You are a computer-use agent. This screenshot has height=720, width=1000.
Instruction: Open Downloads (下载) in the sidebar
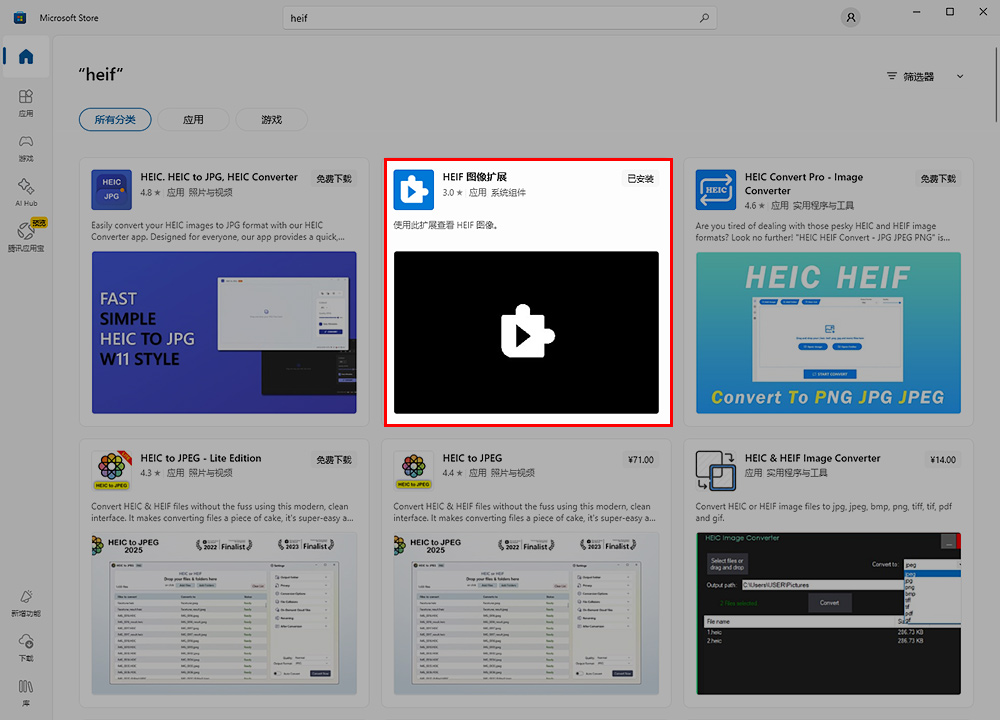26,647
